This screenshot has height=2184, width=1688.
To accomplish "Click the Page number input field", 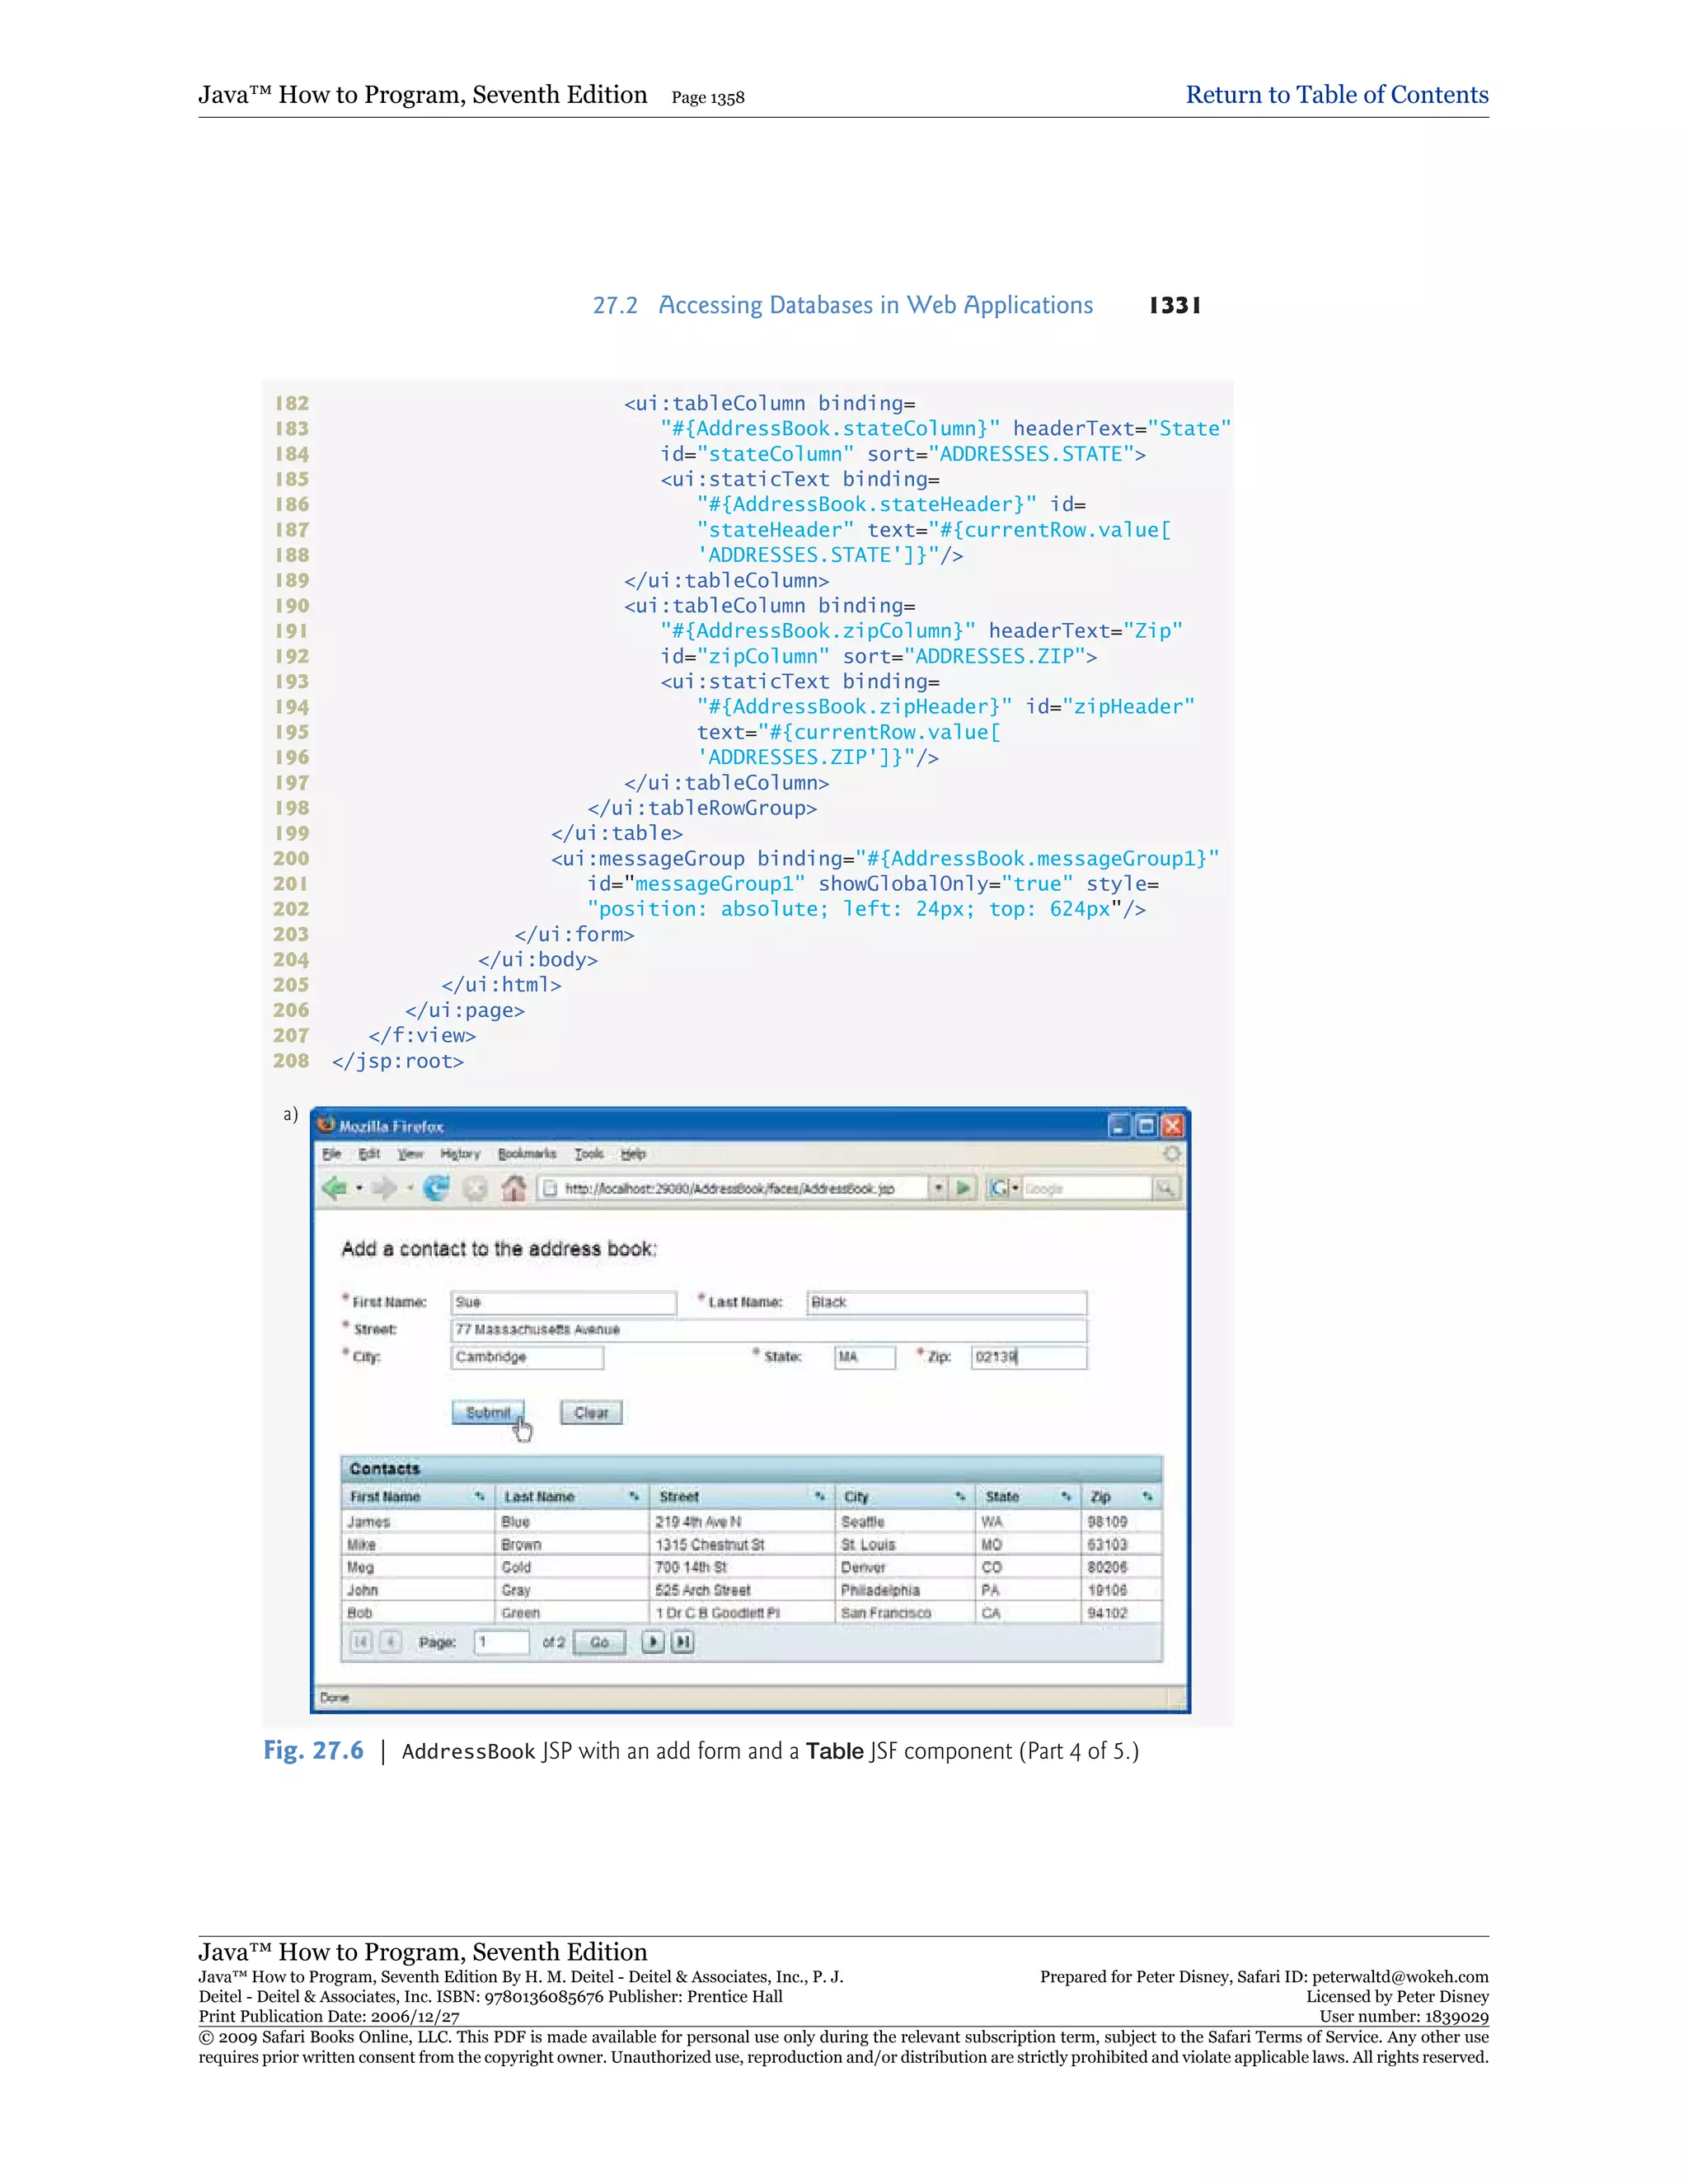I will (x=501, y=1642).
